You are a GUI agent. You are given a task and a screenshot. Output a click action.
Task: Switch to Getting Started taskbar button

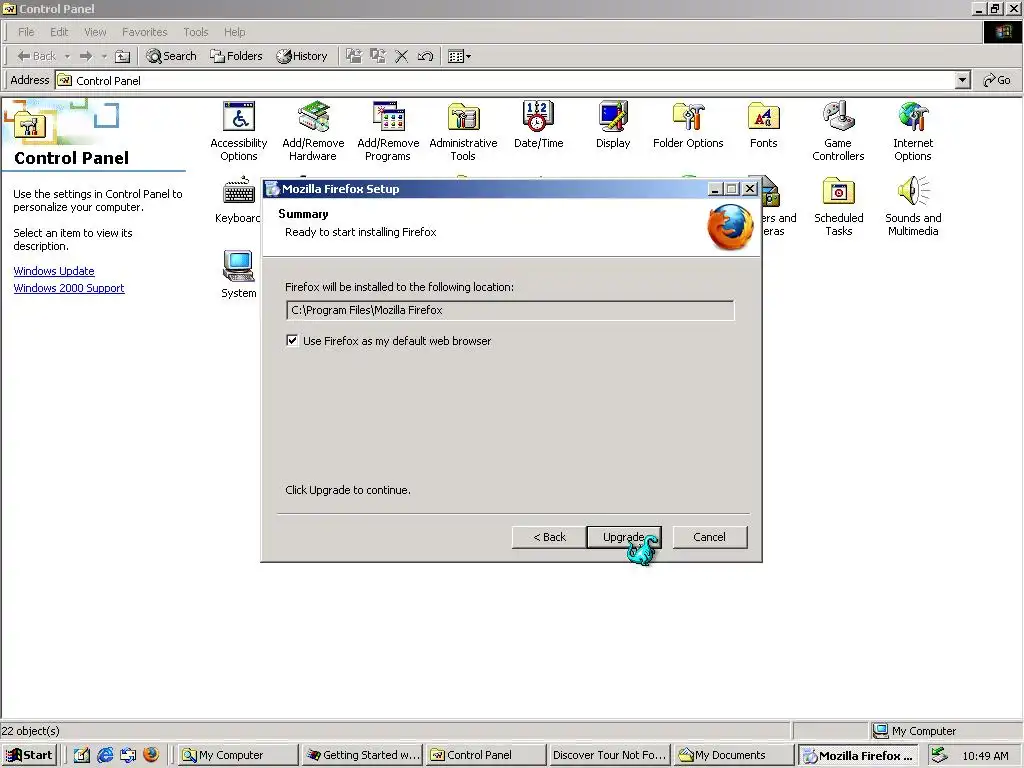pos(362,755)
